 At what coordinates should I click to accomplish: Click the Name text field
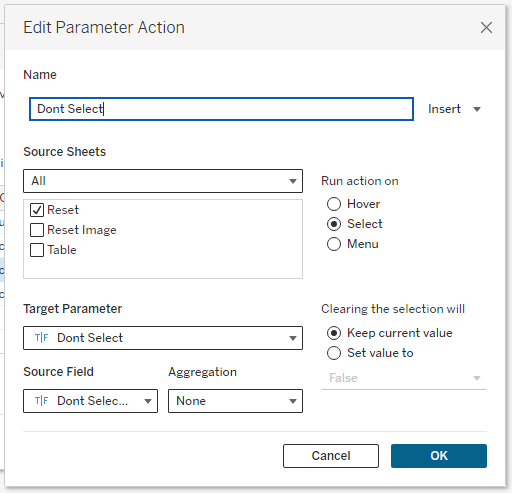(221, 109)
